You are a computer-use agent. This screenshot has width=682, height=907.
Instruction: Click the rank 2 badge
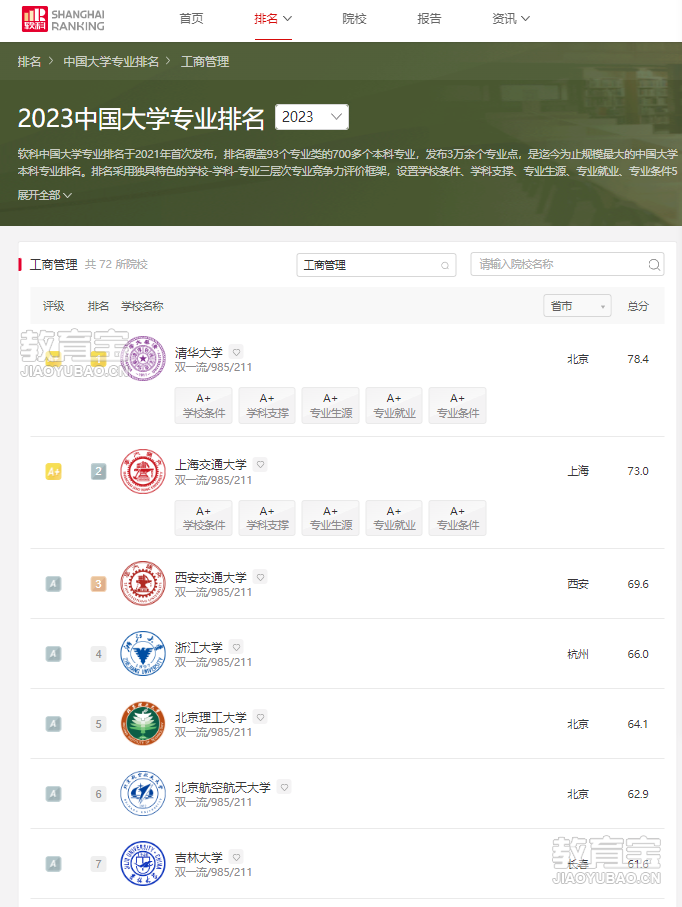click(x=98, y=471)
